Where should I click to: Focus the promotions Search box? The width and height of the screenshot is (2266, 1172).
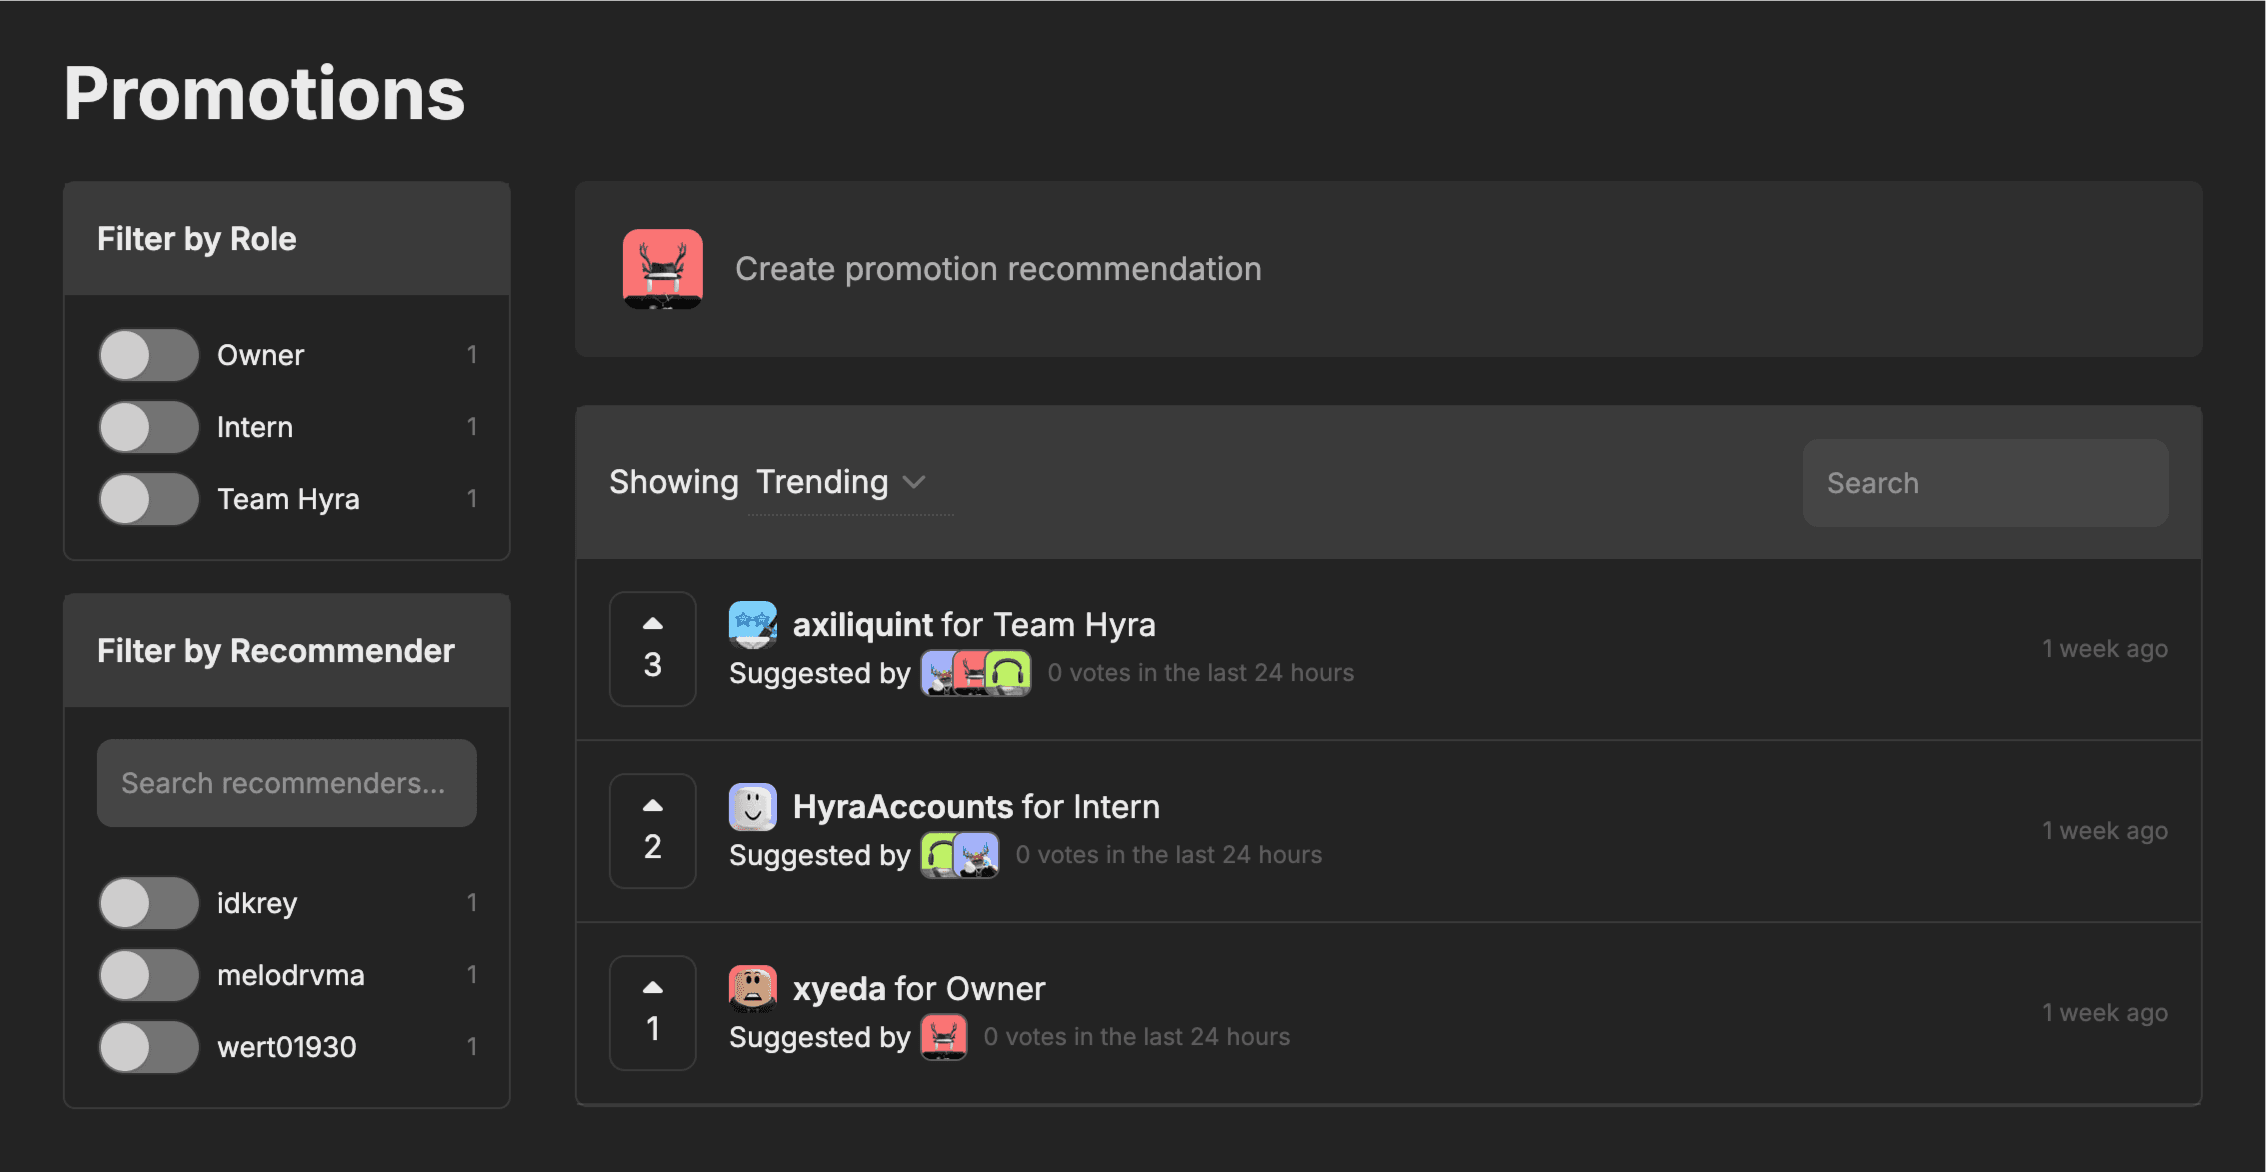[x=1985, y=483]
